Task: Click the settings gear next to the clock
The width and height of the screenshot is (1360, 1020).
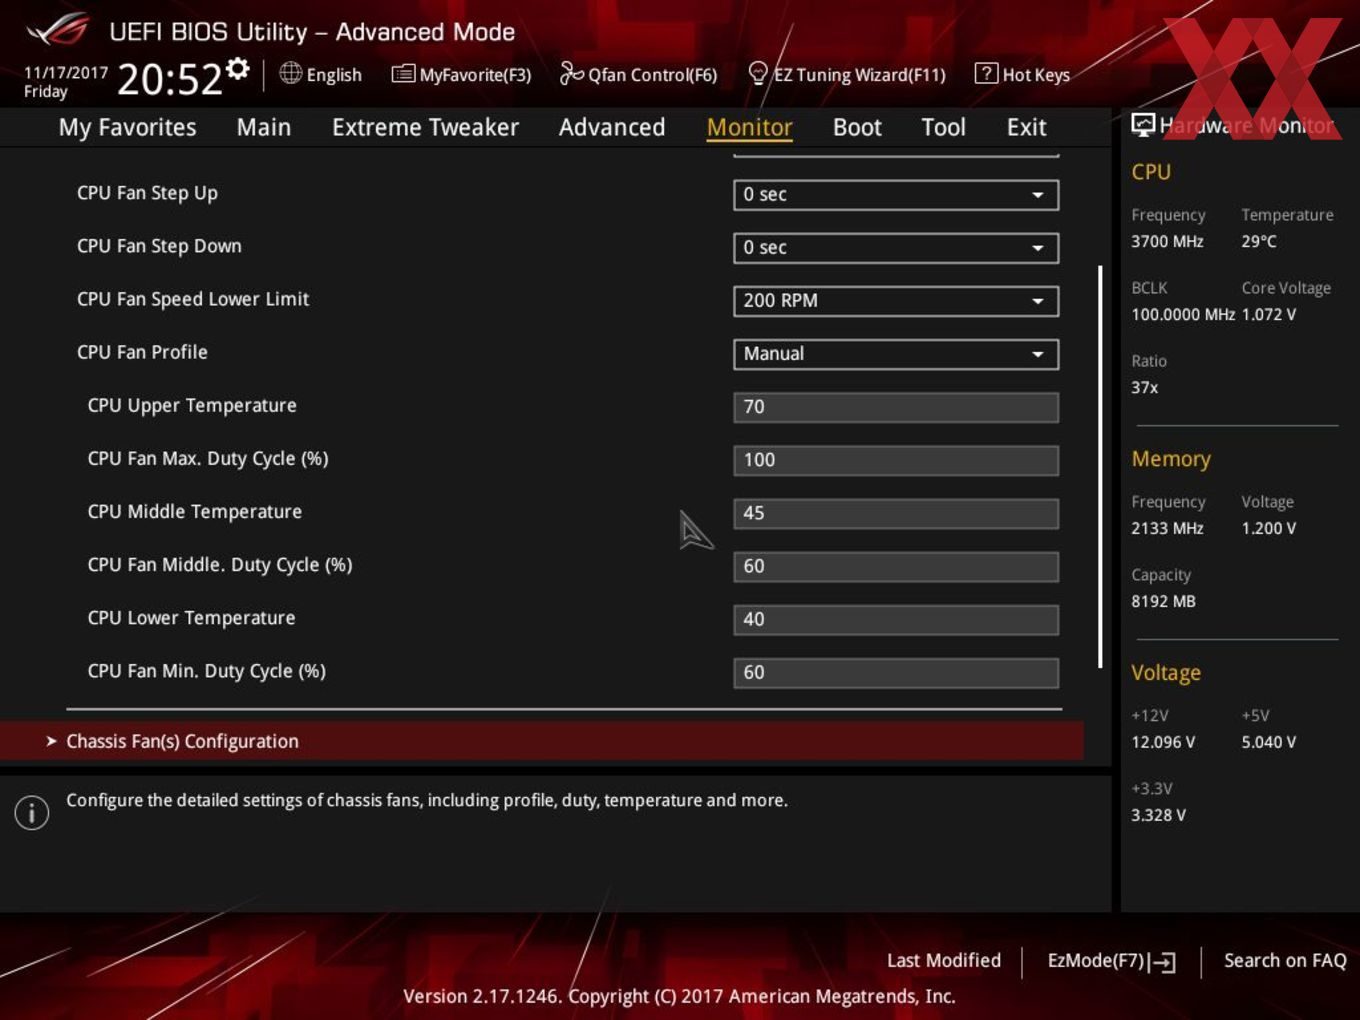Action: [x=237, y=68]
